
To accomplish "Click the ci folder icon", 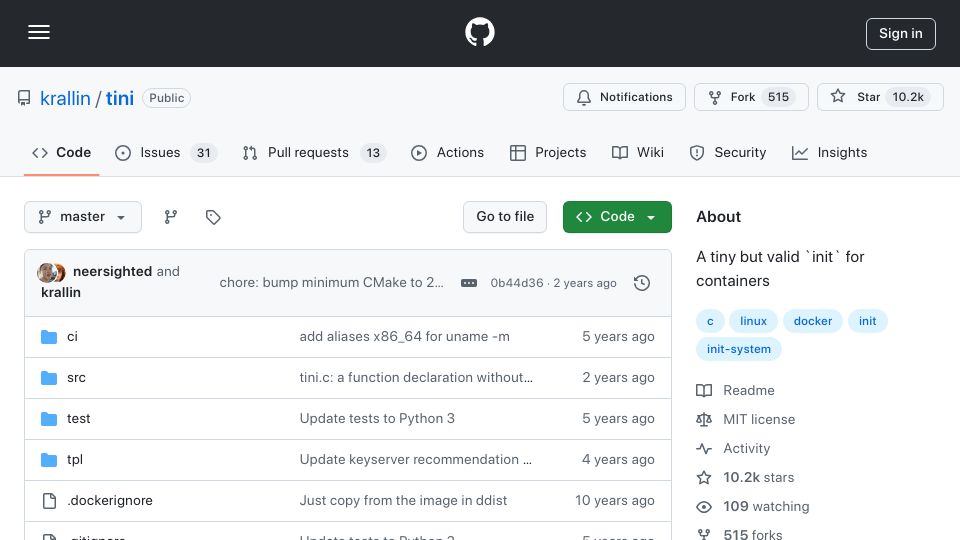I will [x=49, y=337].
